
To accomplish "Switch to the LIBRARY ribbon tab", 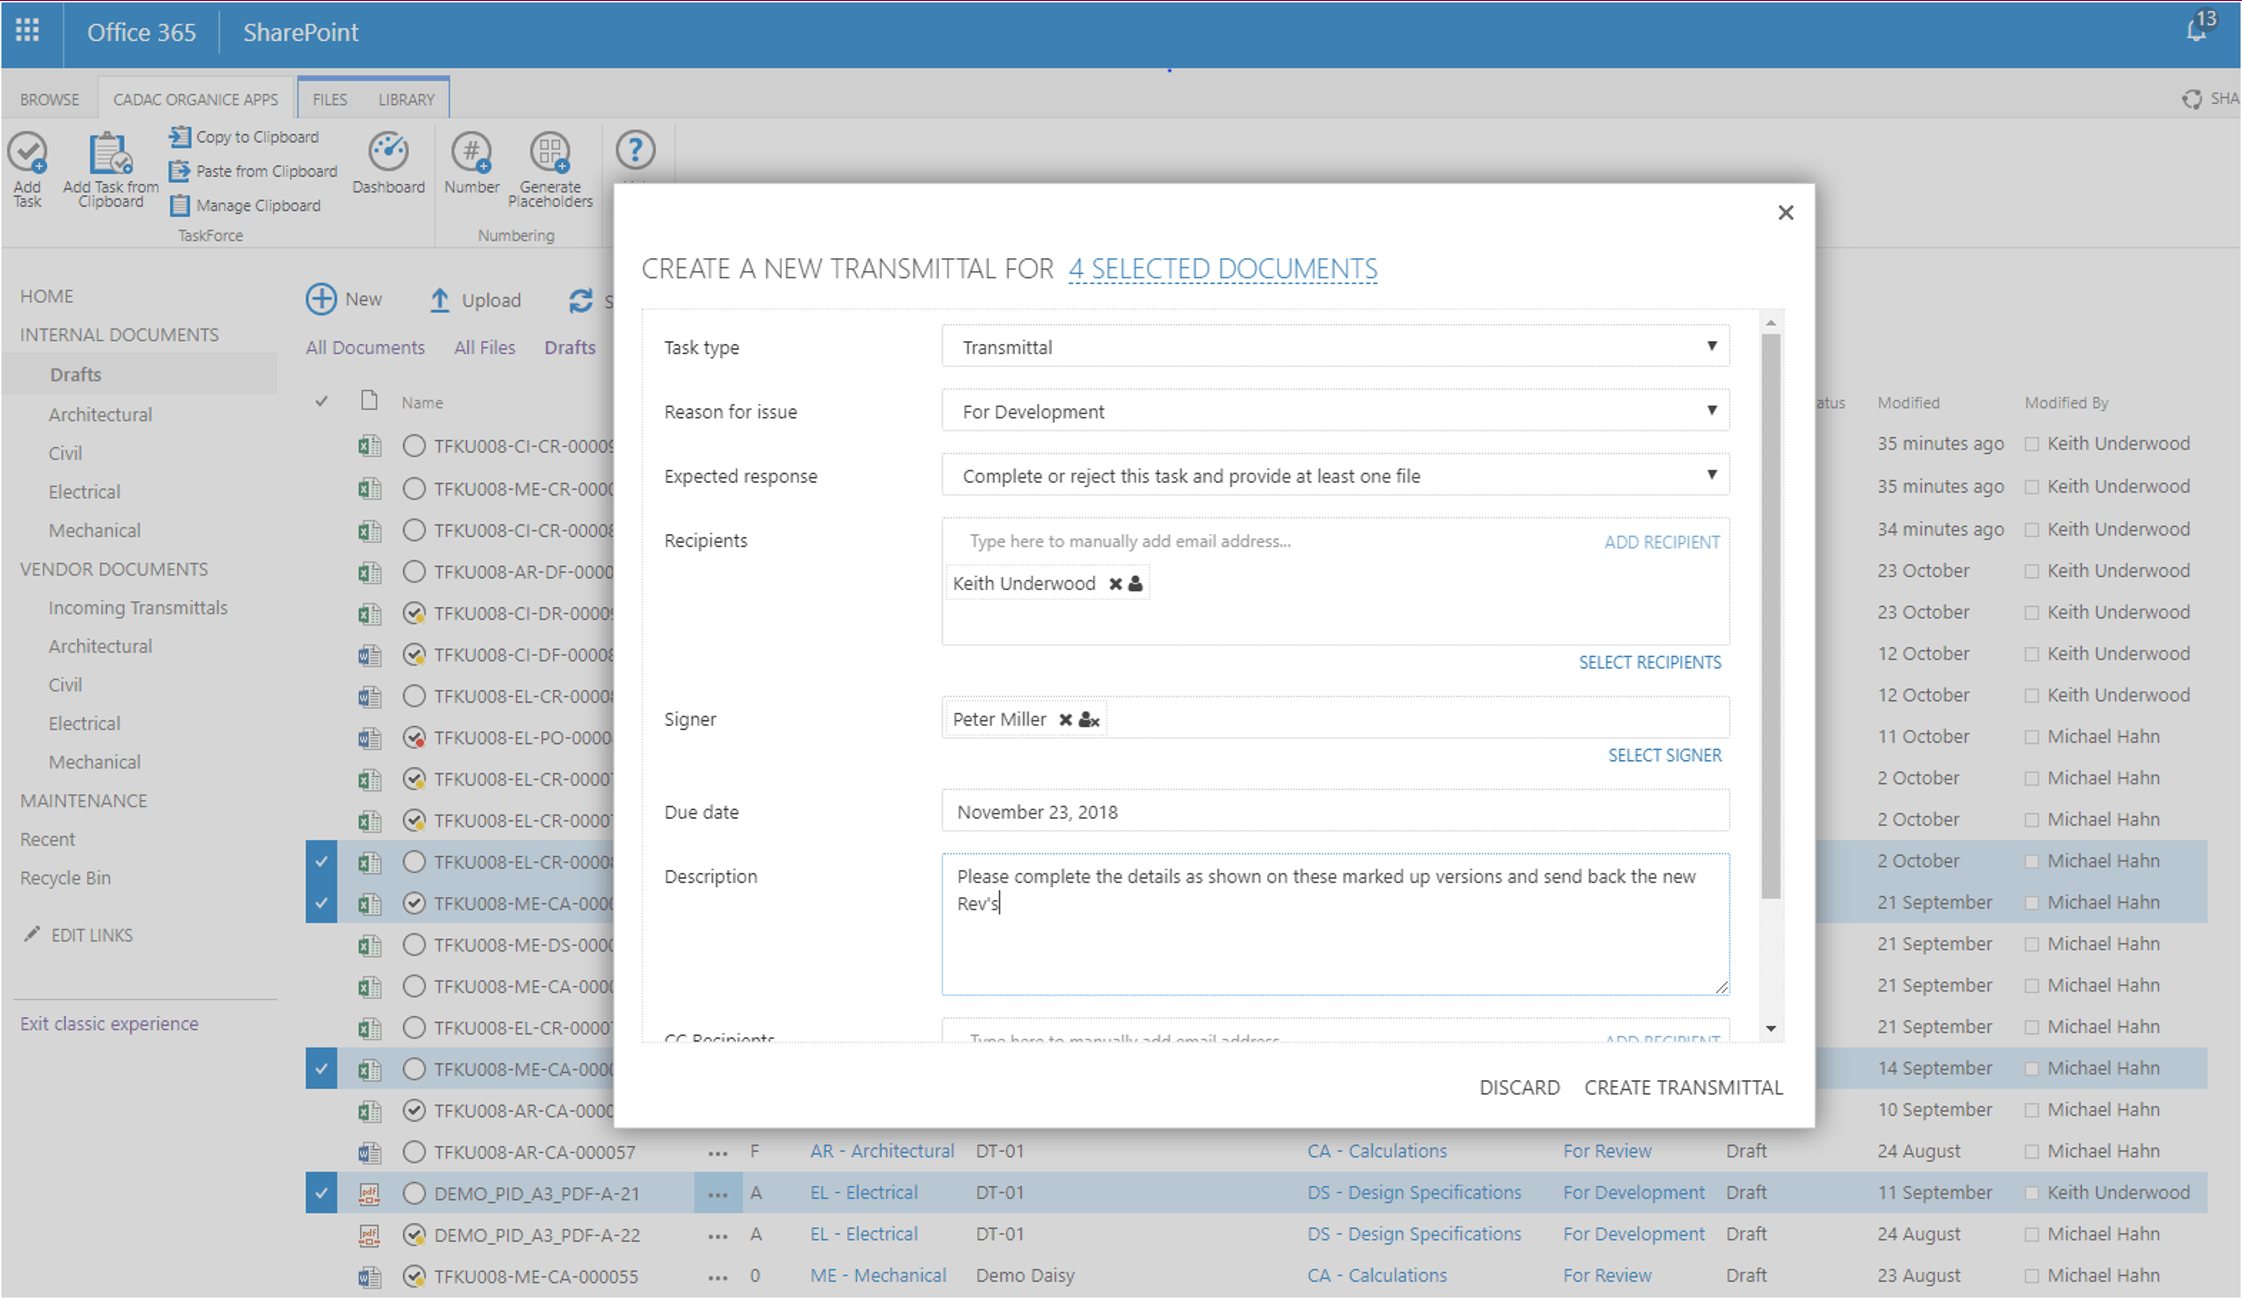I will point(406,99).
